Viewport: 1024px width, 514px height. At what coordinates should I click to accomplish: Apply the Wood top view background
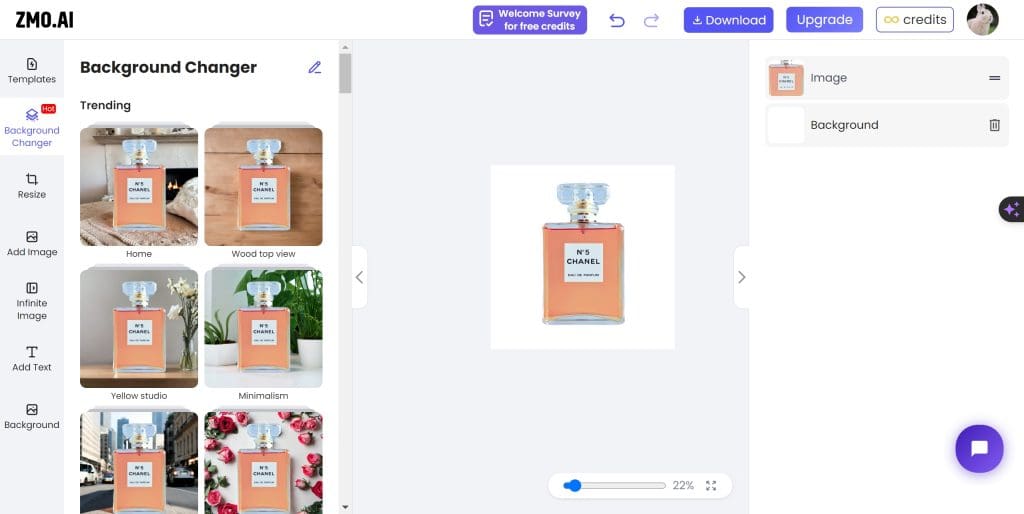click(x=263, y=186)
